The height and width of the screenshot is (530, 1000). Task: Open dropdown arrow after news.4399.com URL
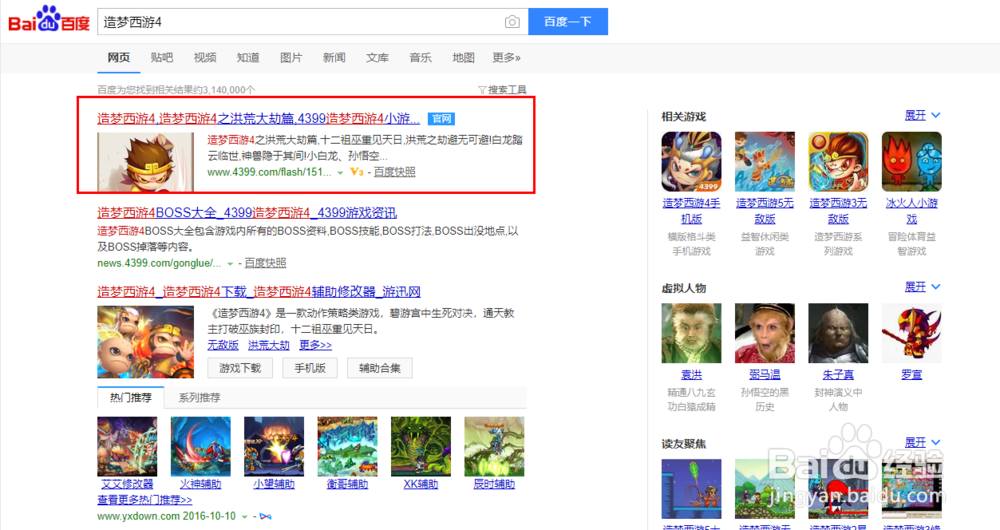(230, 263)
